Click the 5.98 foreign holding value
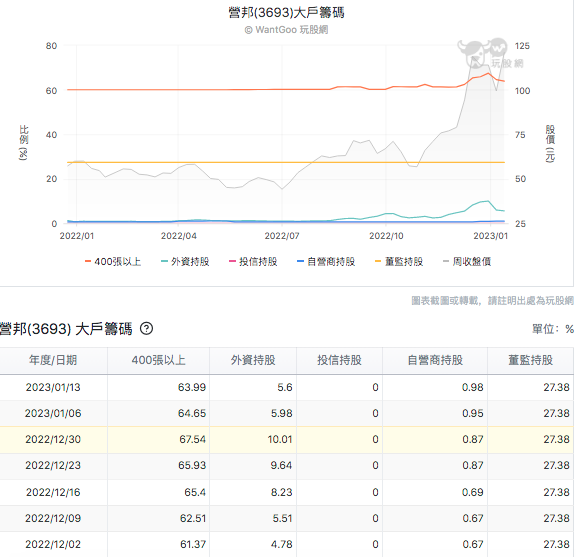Image resolution: width=576 pixels, height=557 pixels. pyautogui.click(x=282, y=413)
